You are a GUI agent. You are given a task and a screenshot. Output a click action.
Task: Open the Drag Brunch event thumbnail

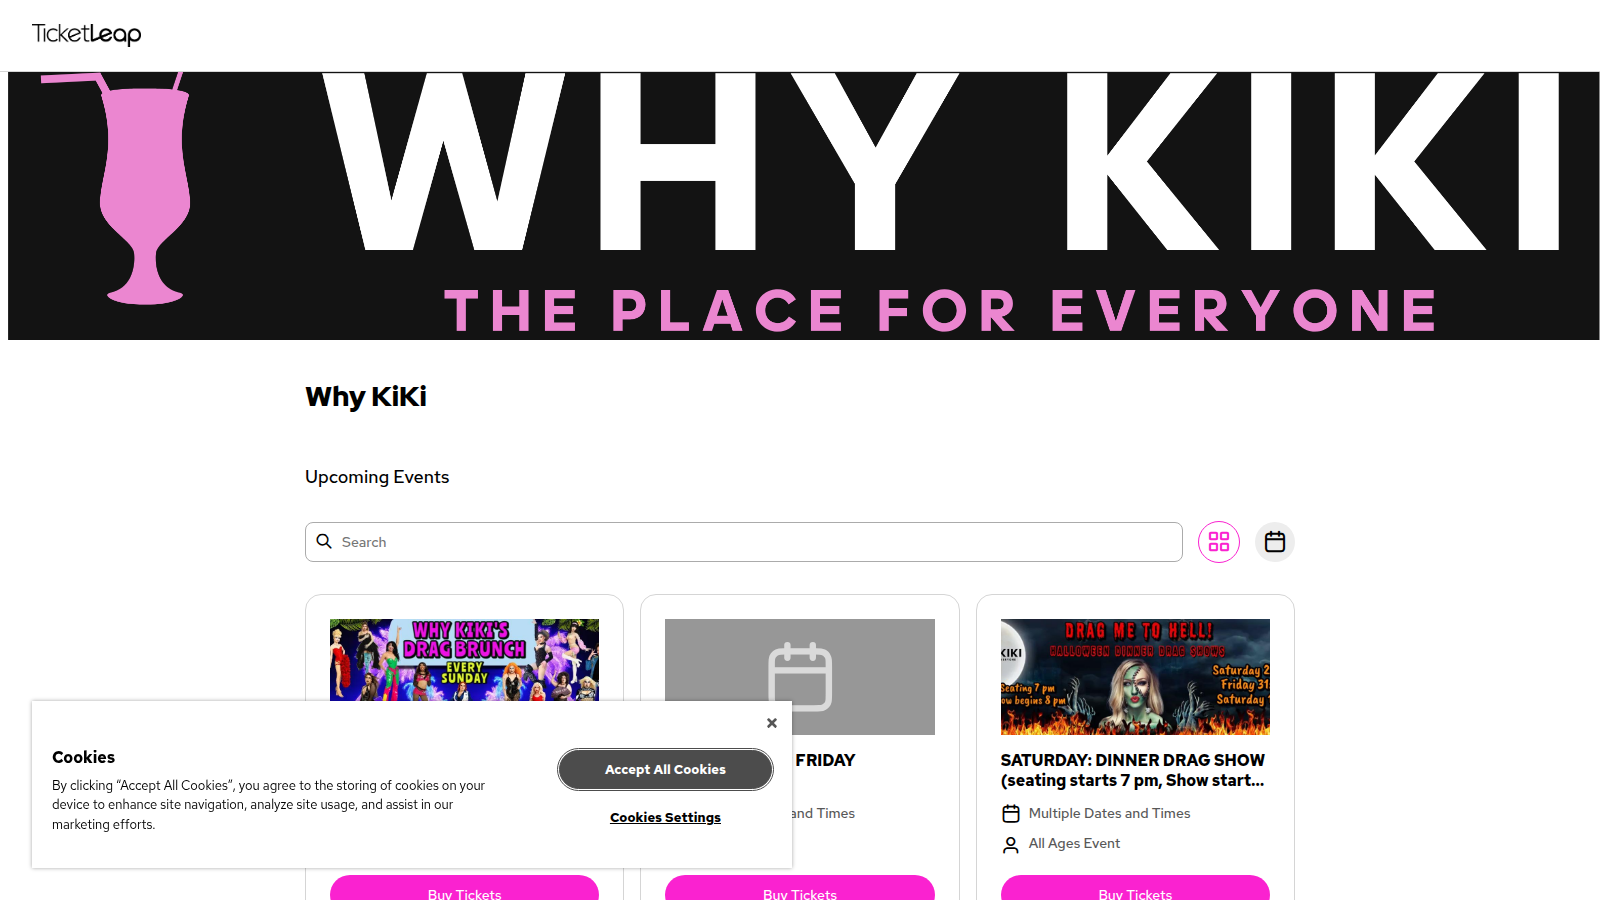point(464,660)
